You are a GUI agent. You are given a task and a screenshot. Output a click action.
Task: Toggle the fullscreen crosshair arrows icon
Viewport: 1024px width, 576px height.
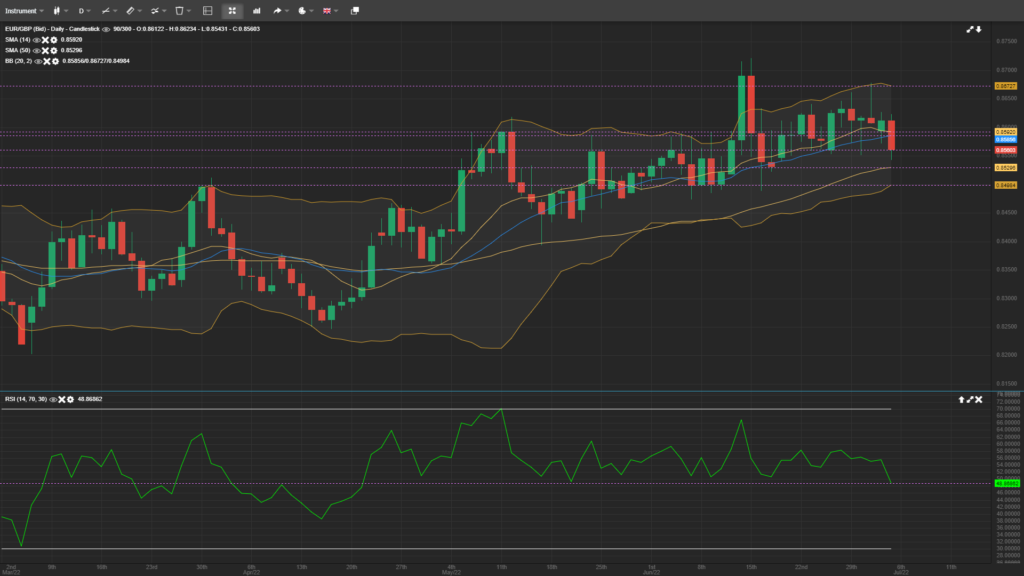[x=232, y=10]
